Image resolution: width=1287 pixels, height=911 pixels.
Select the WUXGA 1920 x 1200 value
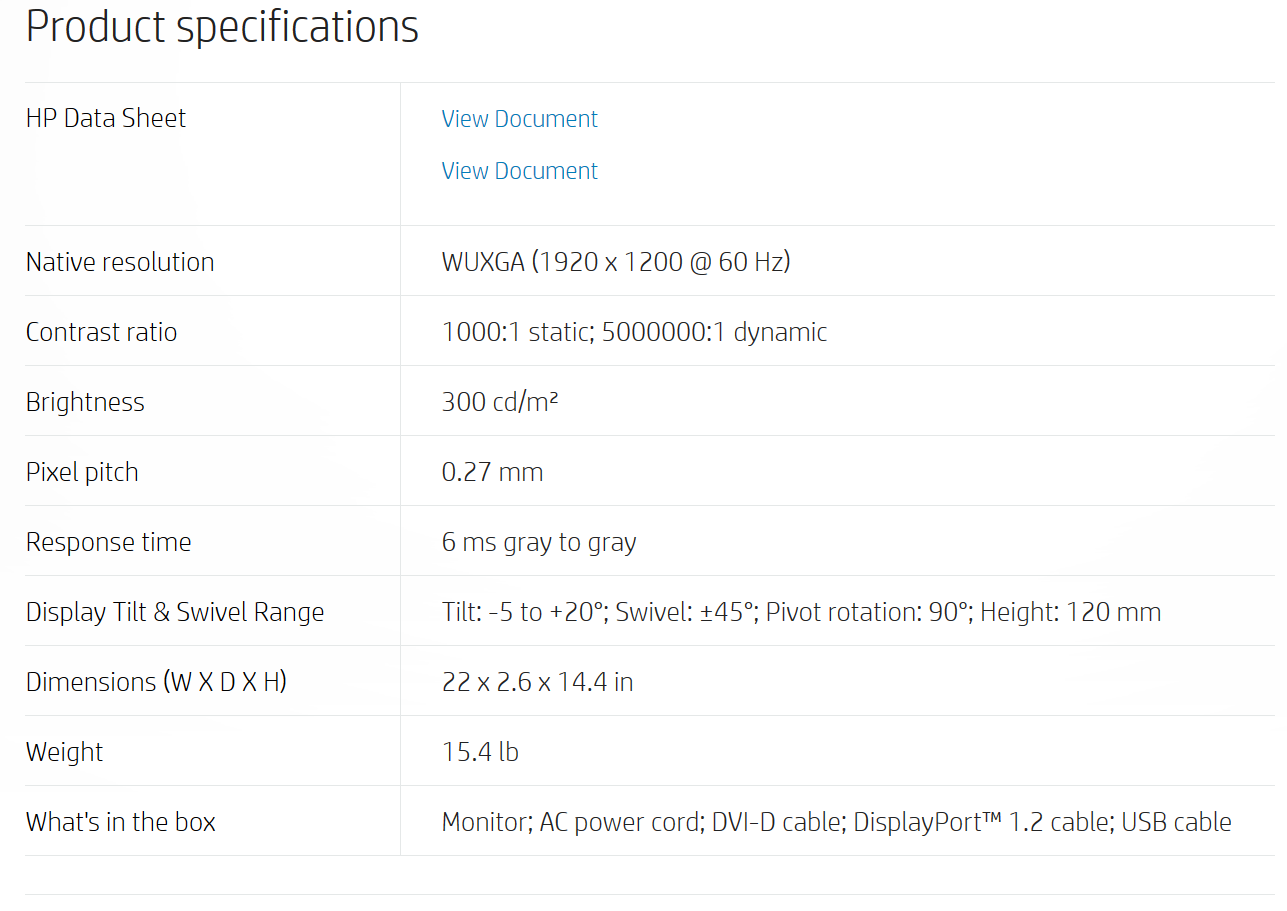point(616,262)
